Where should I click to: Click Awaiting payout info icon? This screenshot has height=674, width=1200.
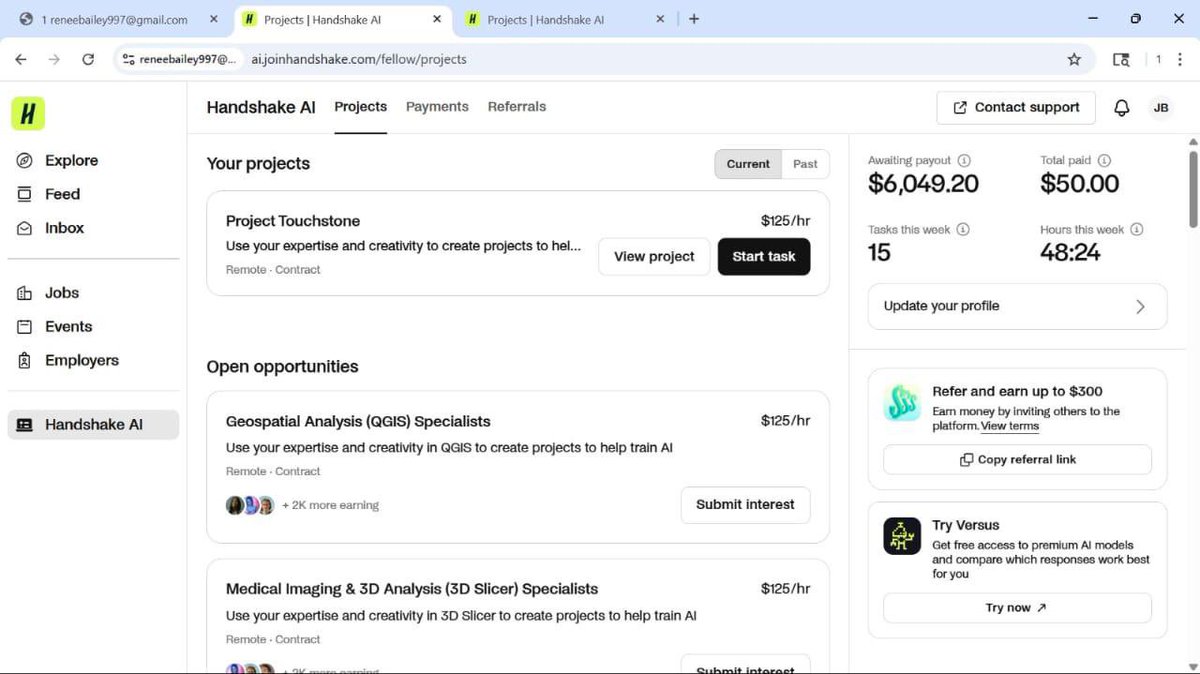964,160
